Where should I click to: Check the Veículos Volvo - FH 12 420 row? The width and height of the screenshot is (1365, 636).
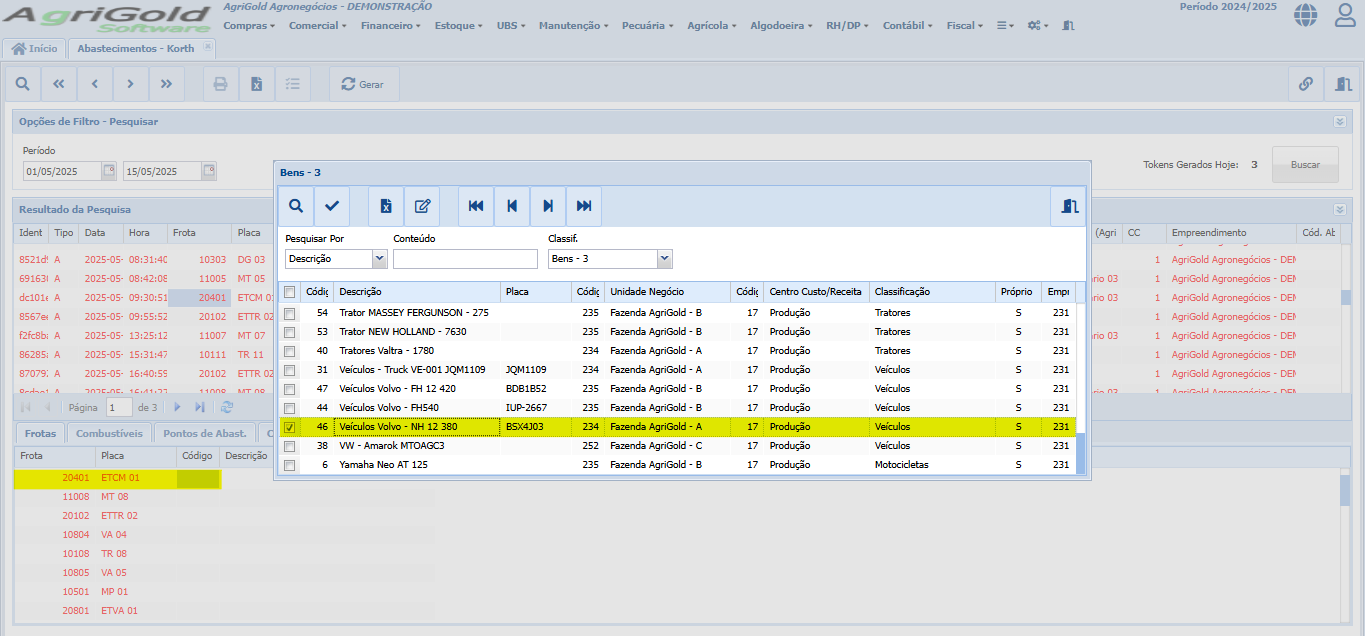pyautogui.click(x=289, y=389)
